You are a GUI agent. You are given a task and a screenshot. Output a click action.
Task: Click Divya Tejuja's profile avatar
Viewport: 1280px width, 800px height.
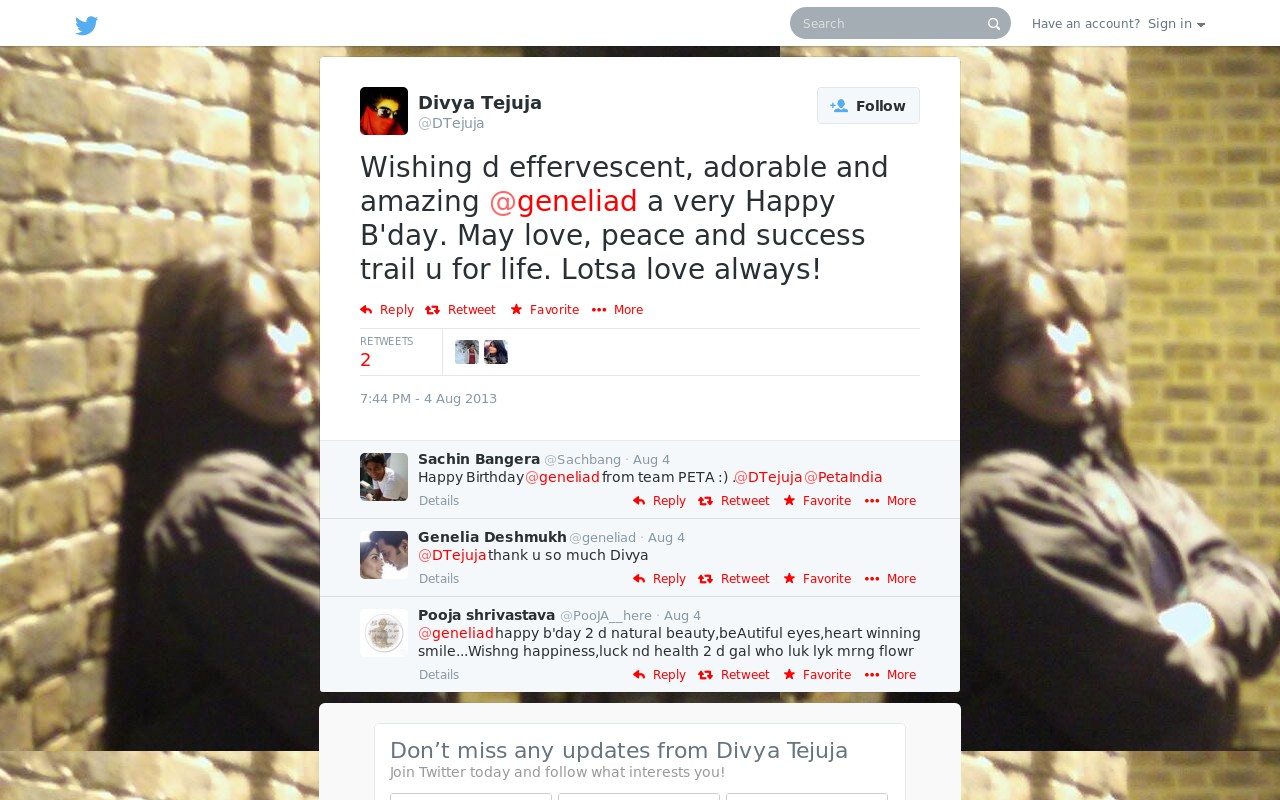(384, 111)
